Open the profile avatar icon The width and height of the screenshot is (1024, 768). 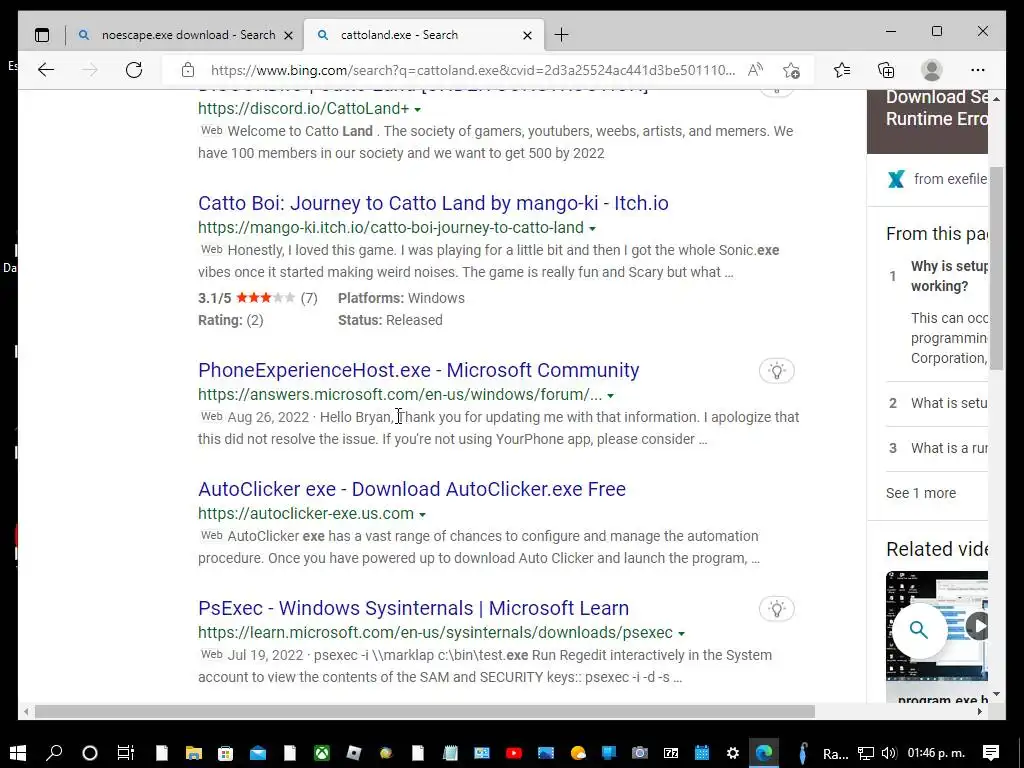(x=931, y=70)
